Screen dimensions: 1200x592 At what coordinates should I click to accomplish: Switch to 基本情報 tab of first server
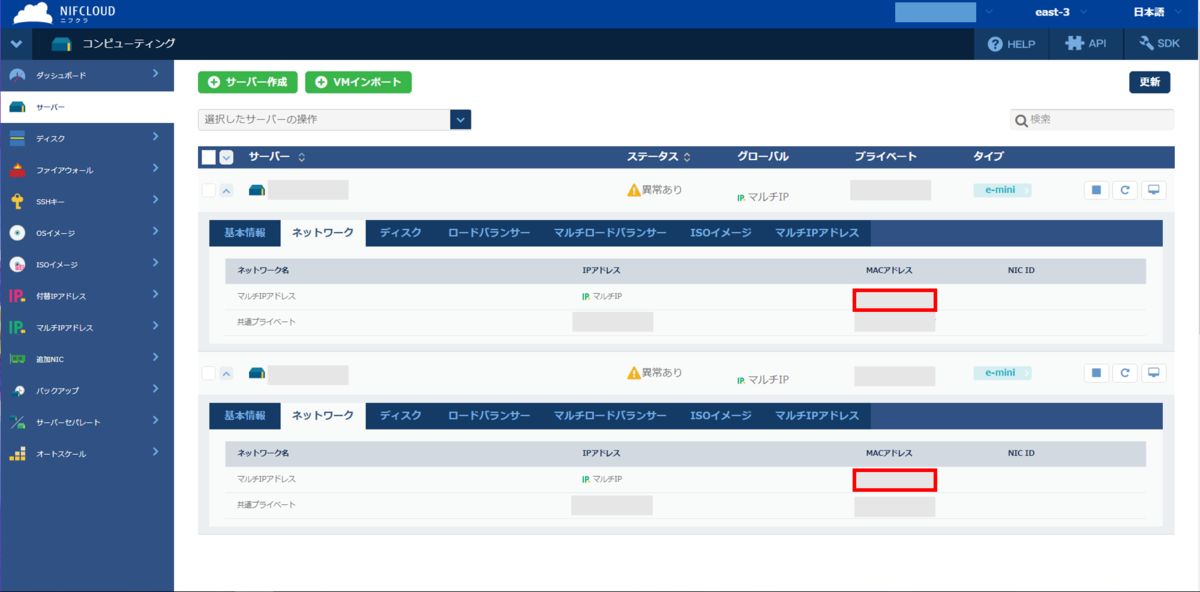[x=245, y=233]
